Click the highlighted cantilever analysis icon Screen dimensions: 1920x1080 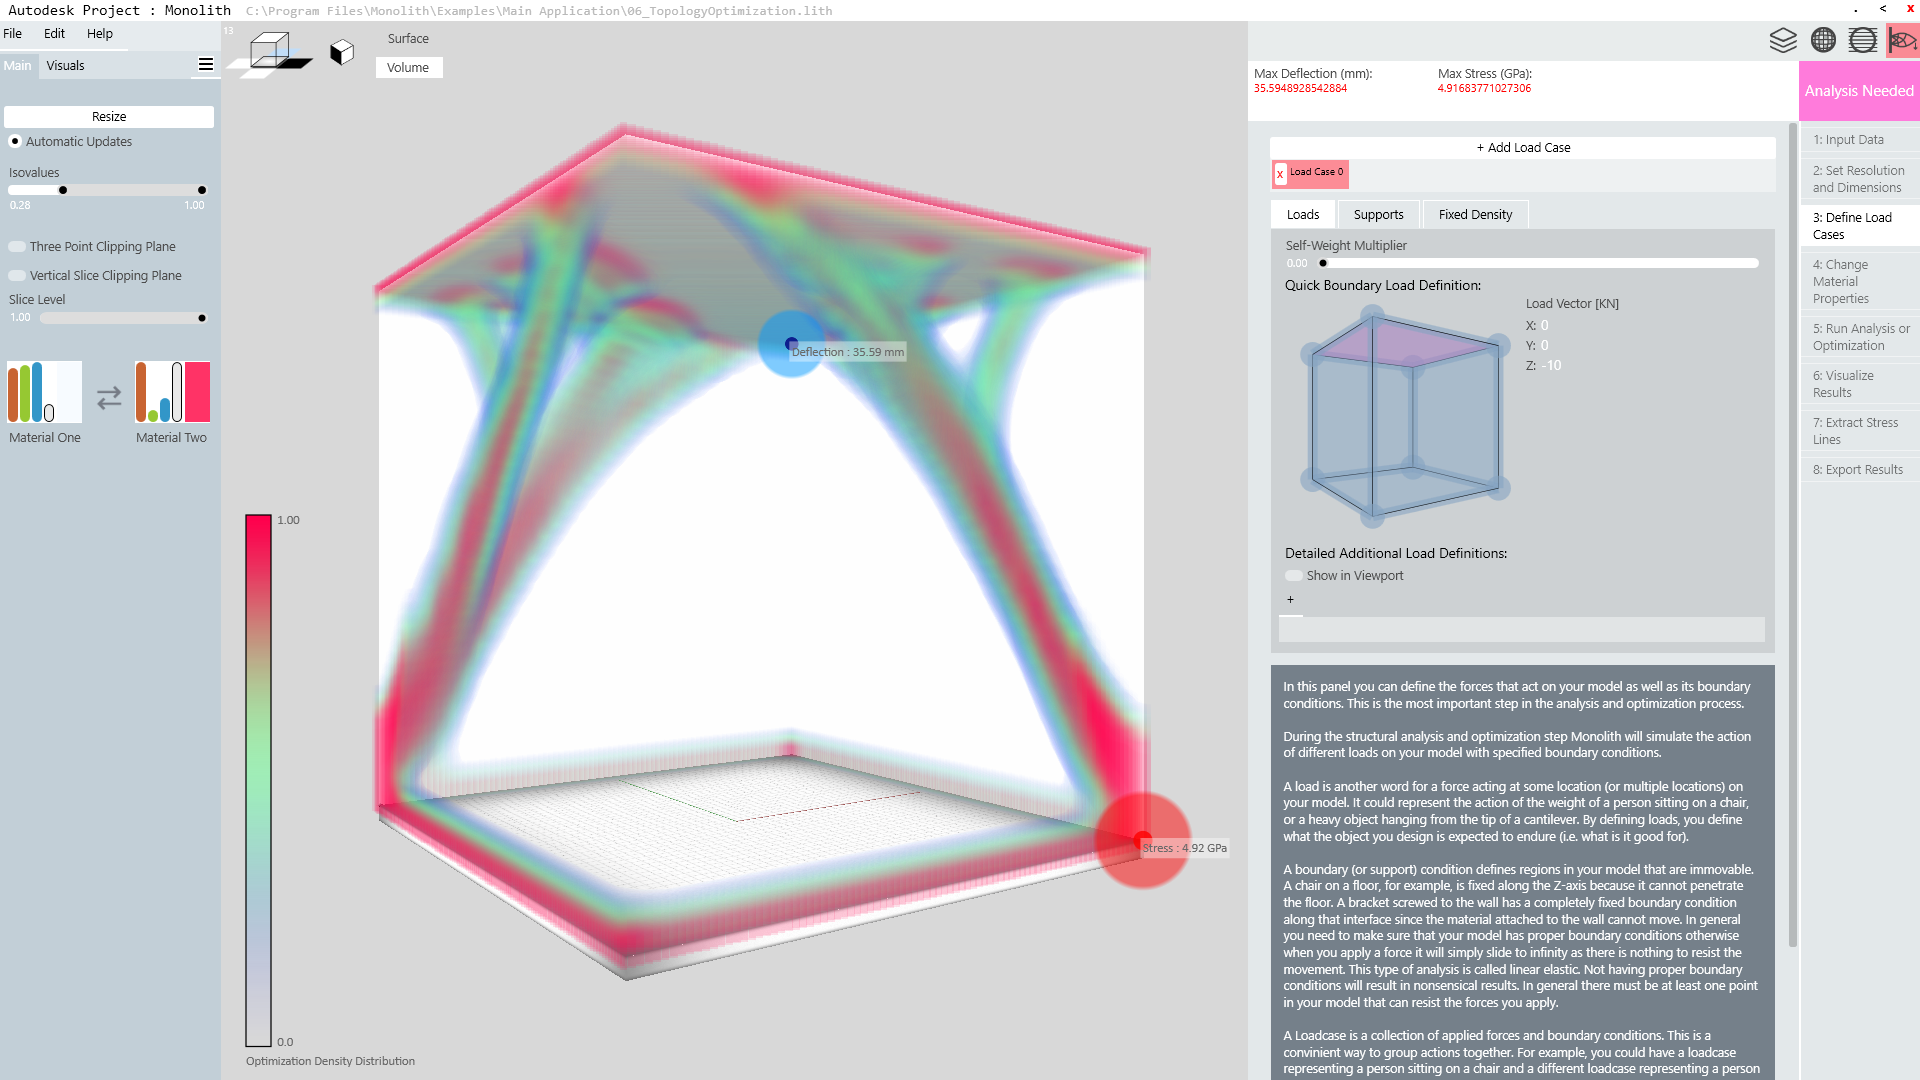1902,40
